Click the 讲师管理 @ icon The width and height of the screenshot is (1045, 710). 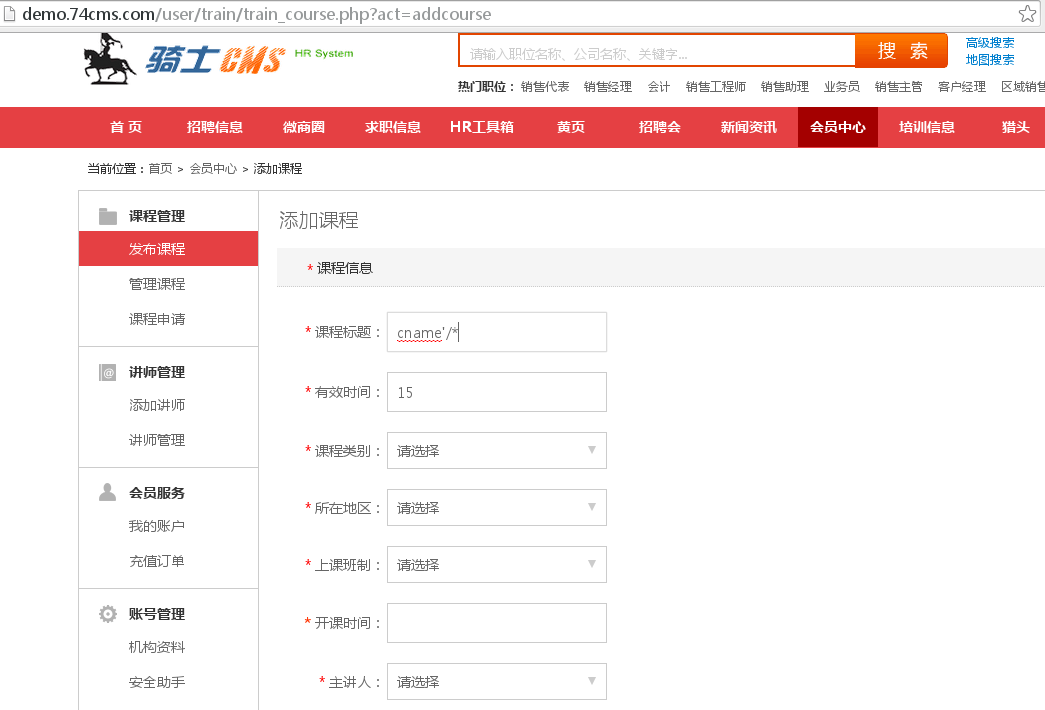tap(107, 372)
